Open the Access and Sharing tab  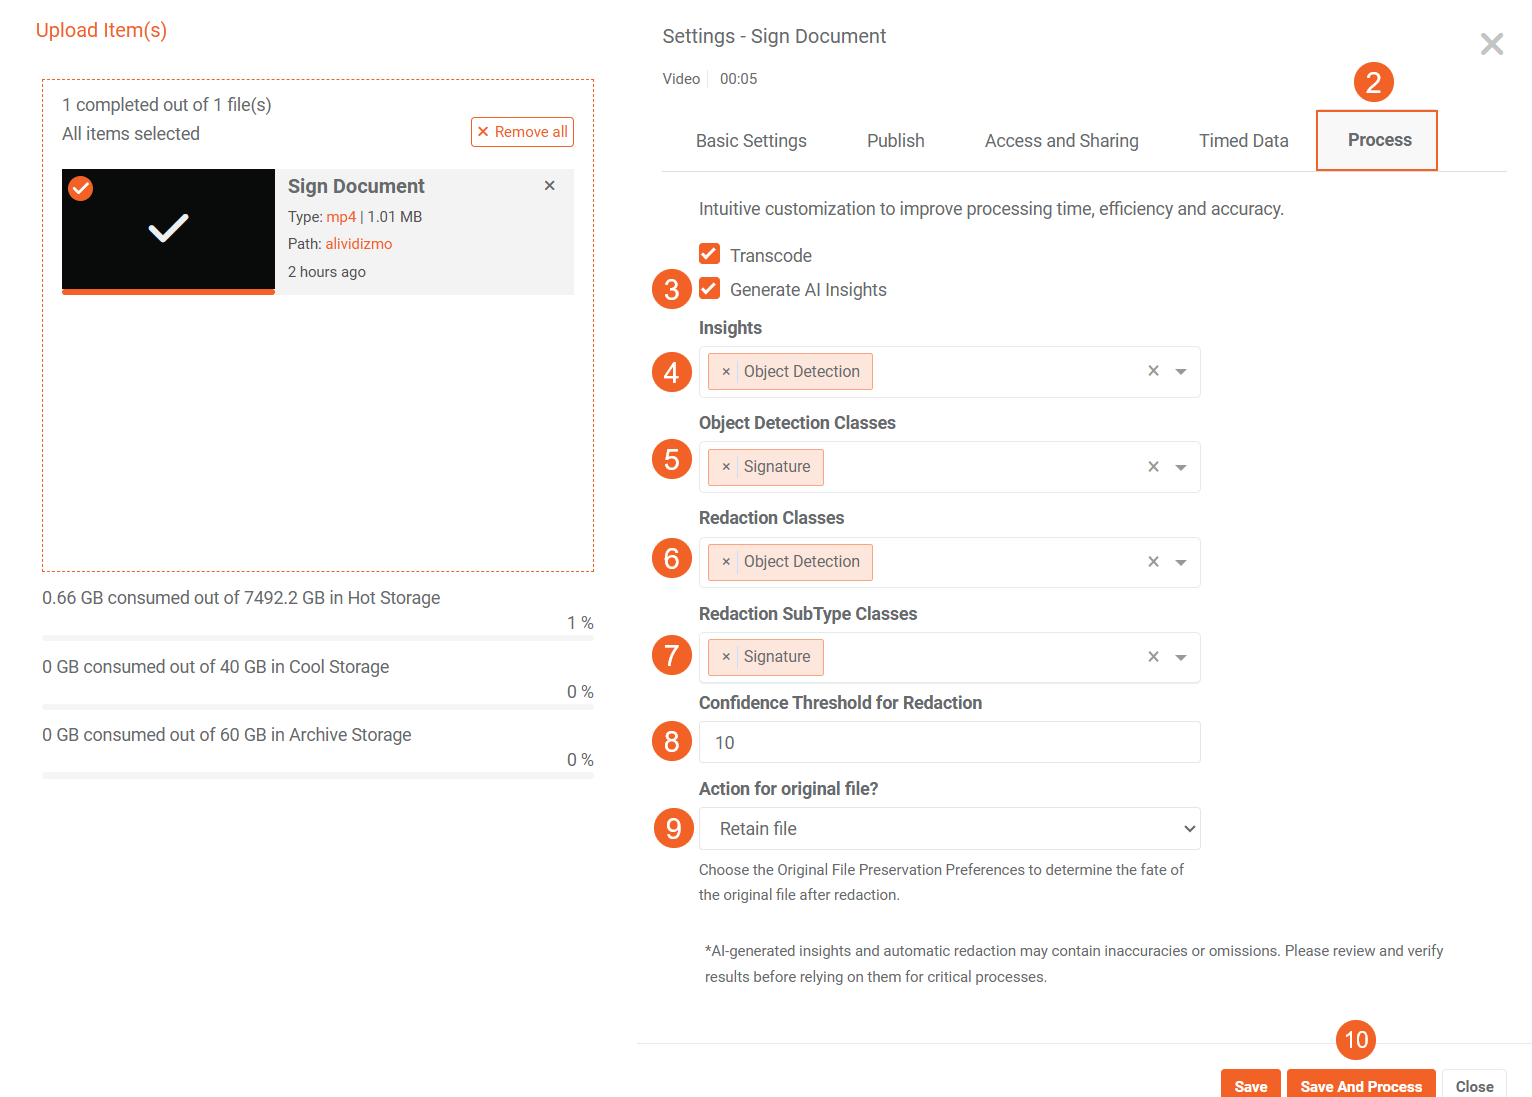pyautogui.click(x=1061, y=141)
